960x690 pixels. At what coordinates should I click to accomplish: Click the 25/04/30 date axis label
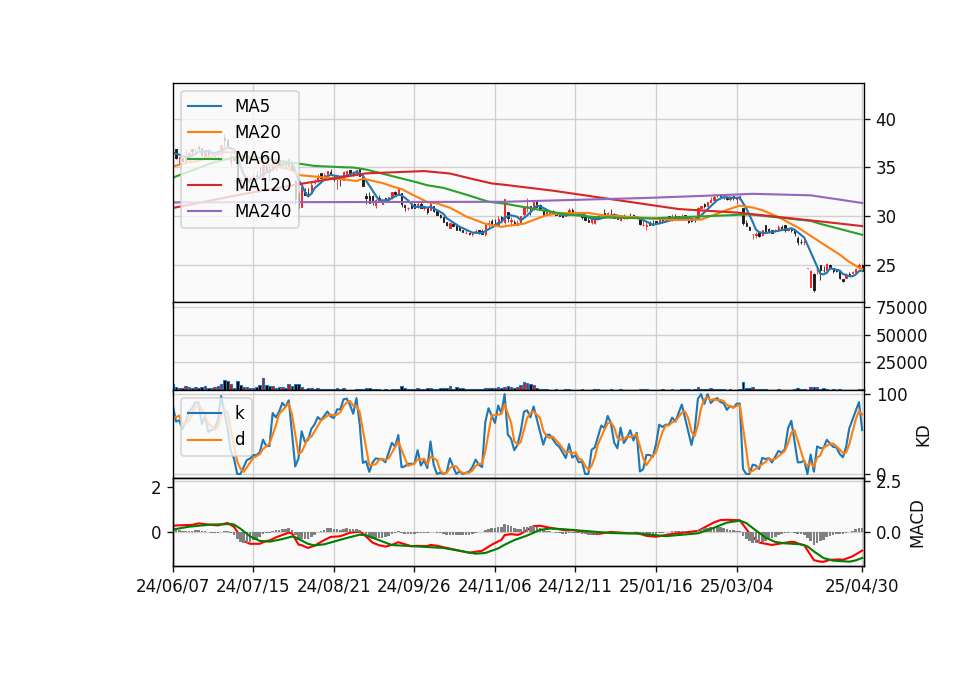(x=861, y=587)
